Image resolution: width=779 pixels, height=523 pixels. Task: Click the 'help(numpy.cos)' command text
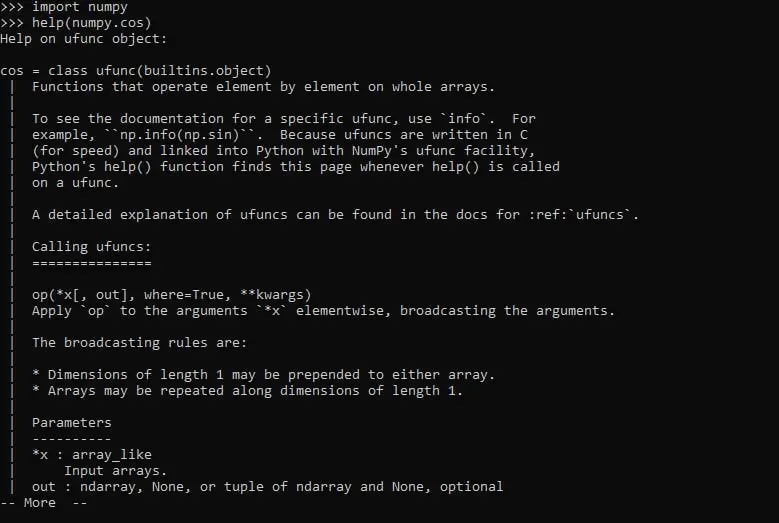point(91,23)
